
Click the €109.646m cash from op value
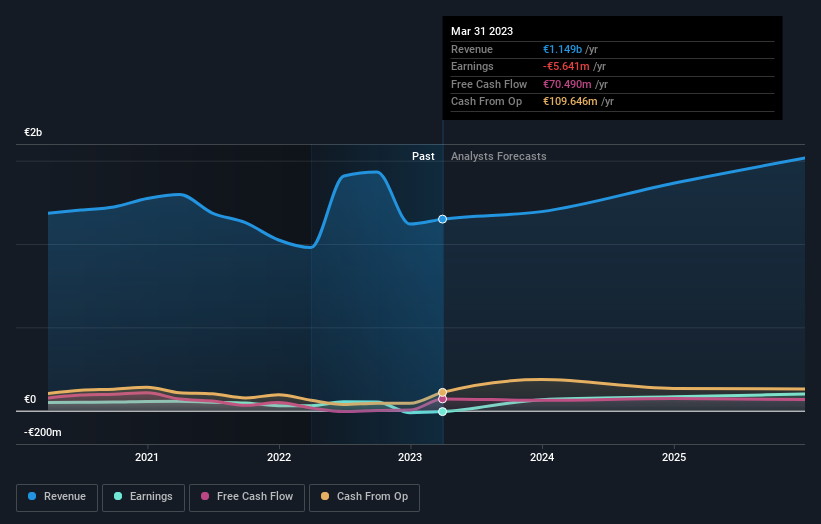click(570, 102)
